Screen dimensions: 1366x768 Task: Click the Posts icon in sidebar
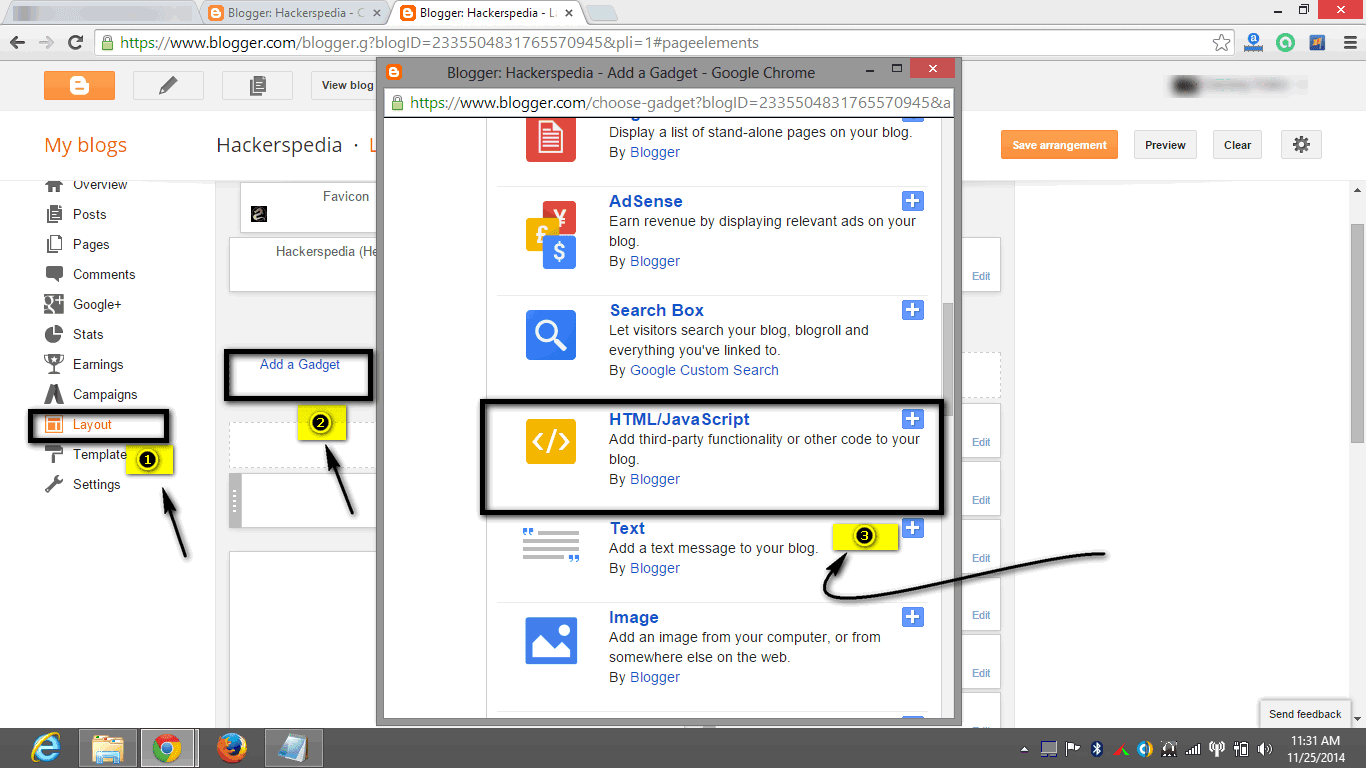coord(54,214)
